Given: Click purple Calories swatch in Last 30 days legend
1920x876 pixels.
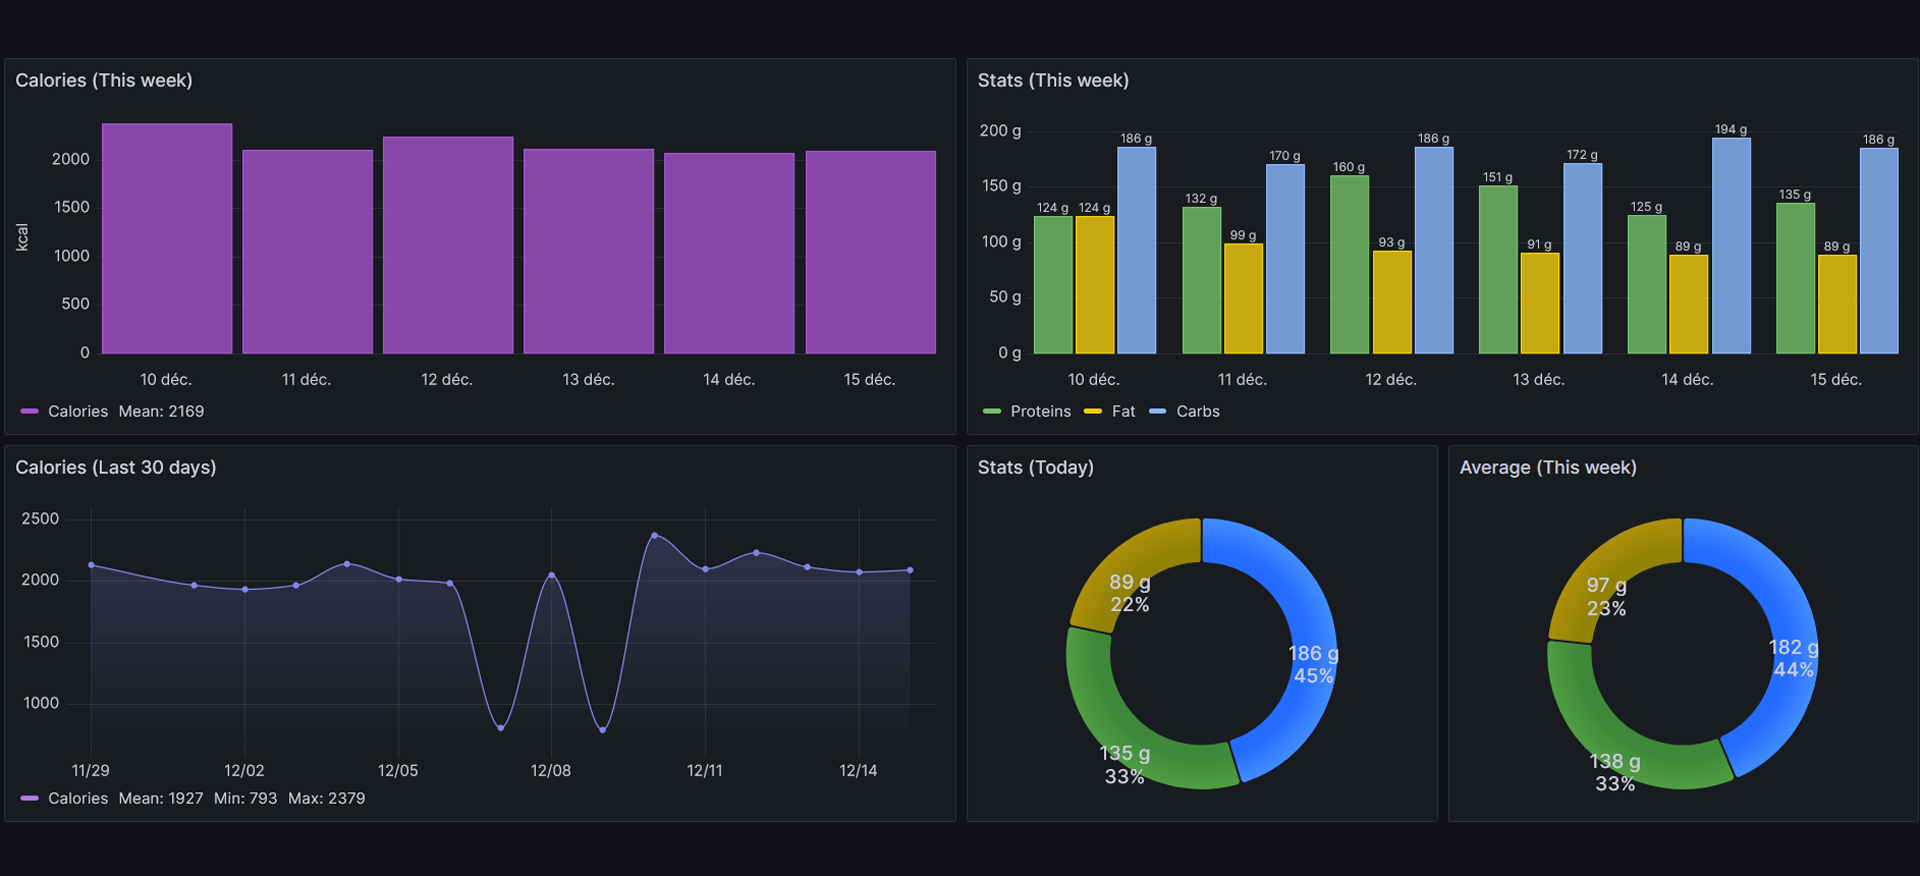Looking at the screenshot, I should click(x=29, y=799).
